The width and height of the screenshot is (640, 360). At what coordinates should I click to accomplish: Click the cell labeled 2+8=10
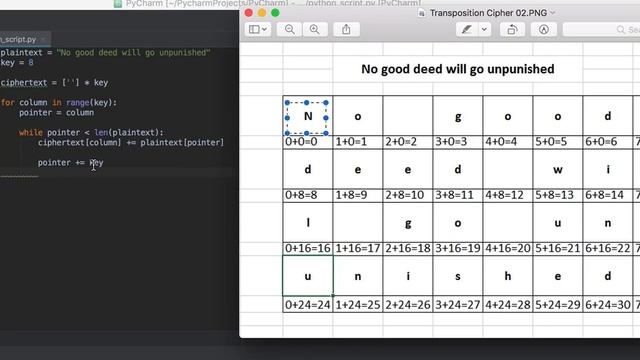(408, 195)
